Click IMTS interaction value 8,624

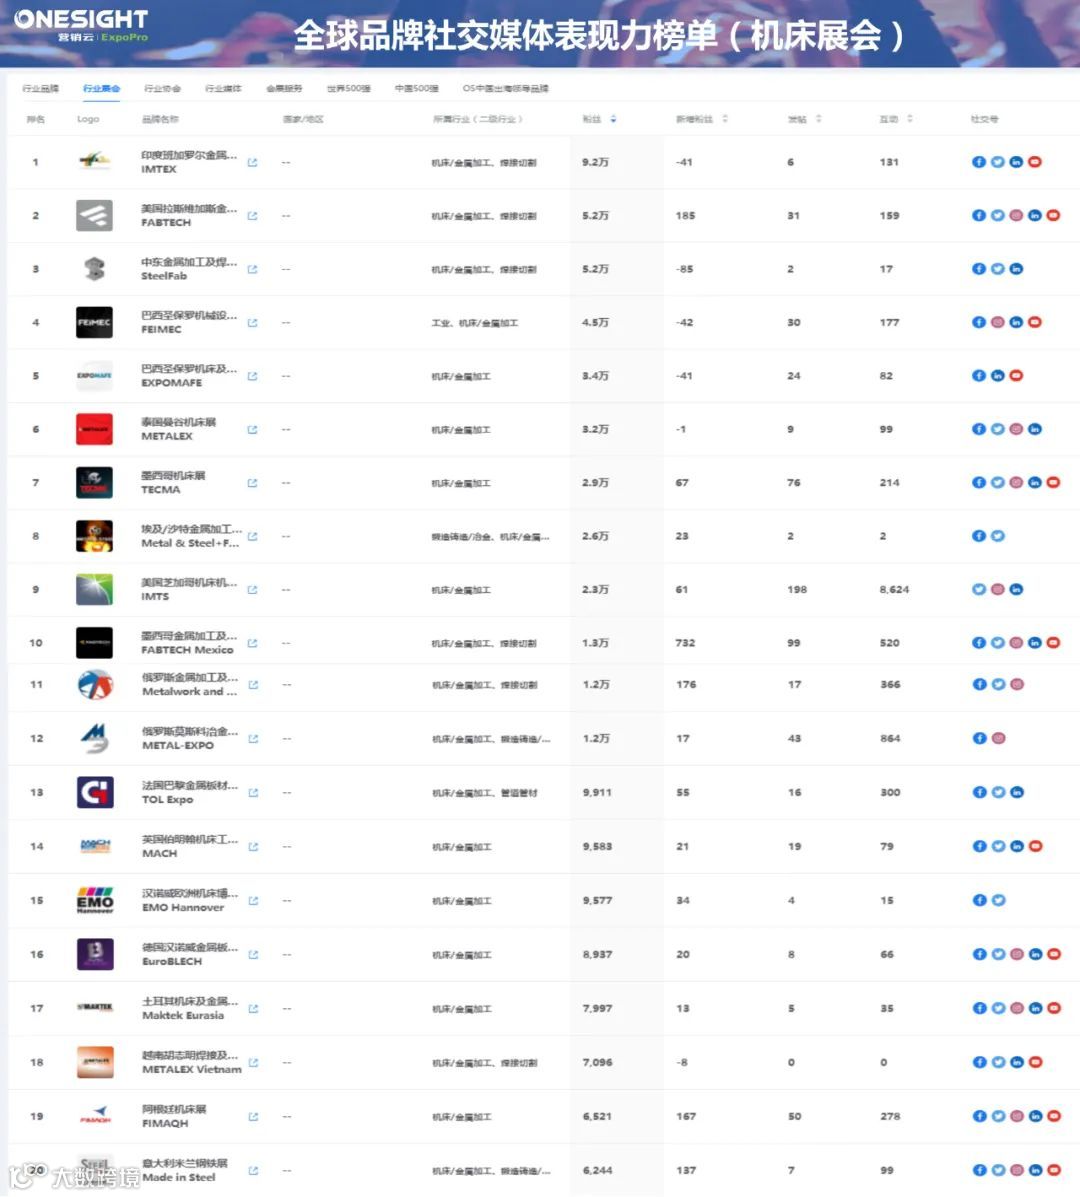pyautogui.click(x=894, y=589)
